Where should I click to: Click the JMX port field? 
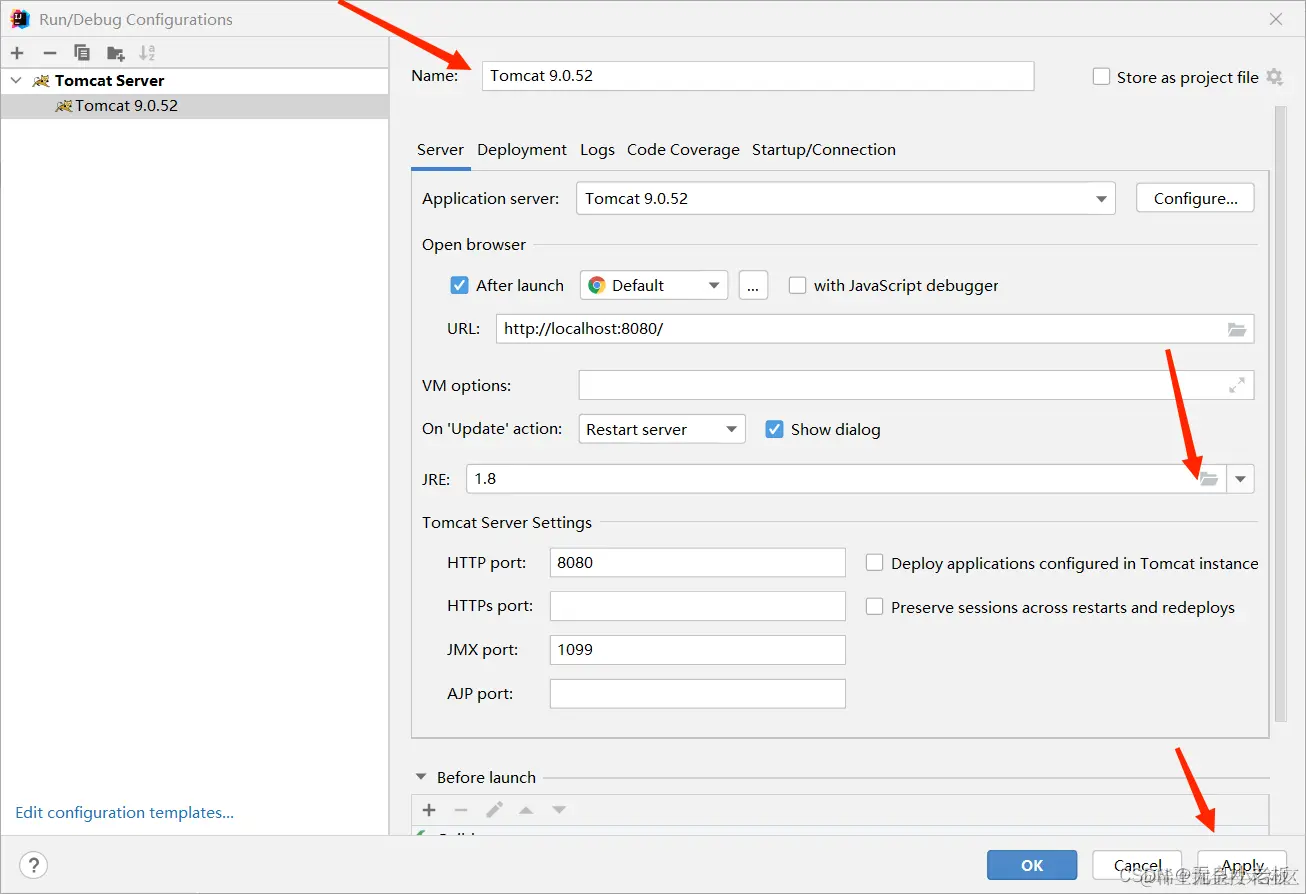(698, 650)
